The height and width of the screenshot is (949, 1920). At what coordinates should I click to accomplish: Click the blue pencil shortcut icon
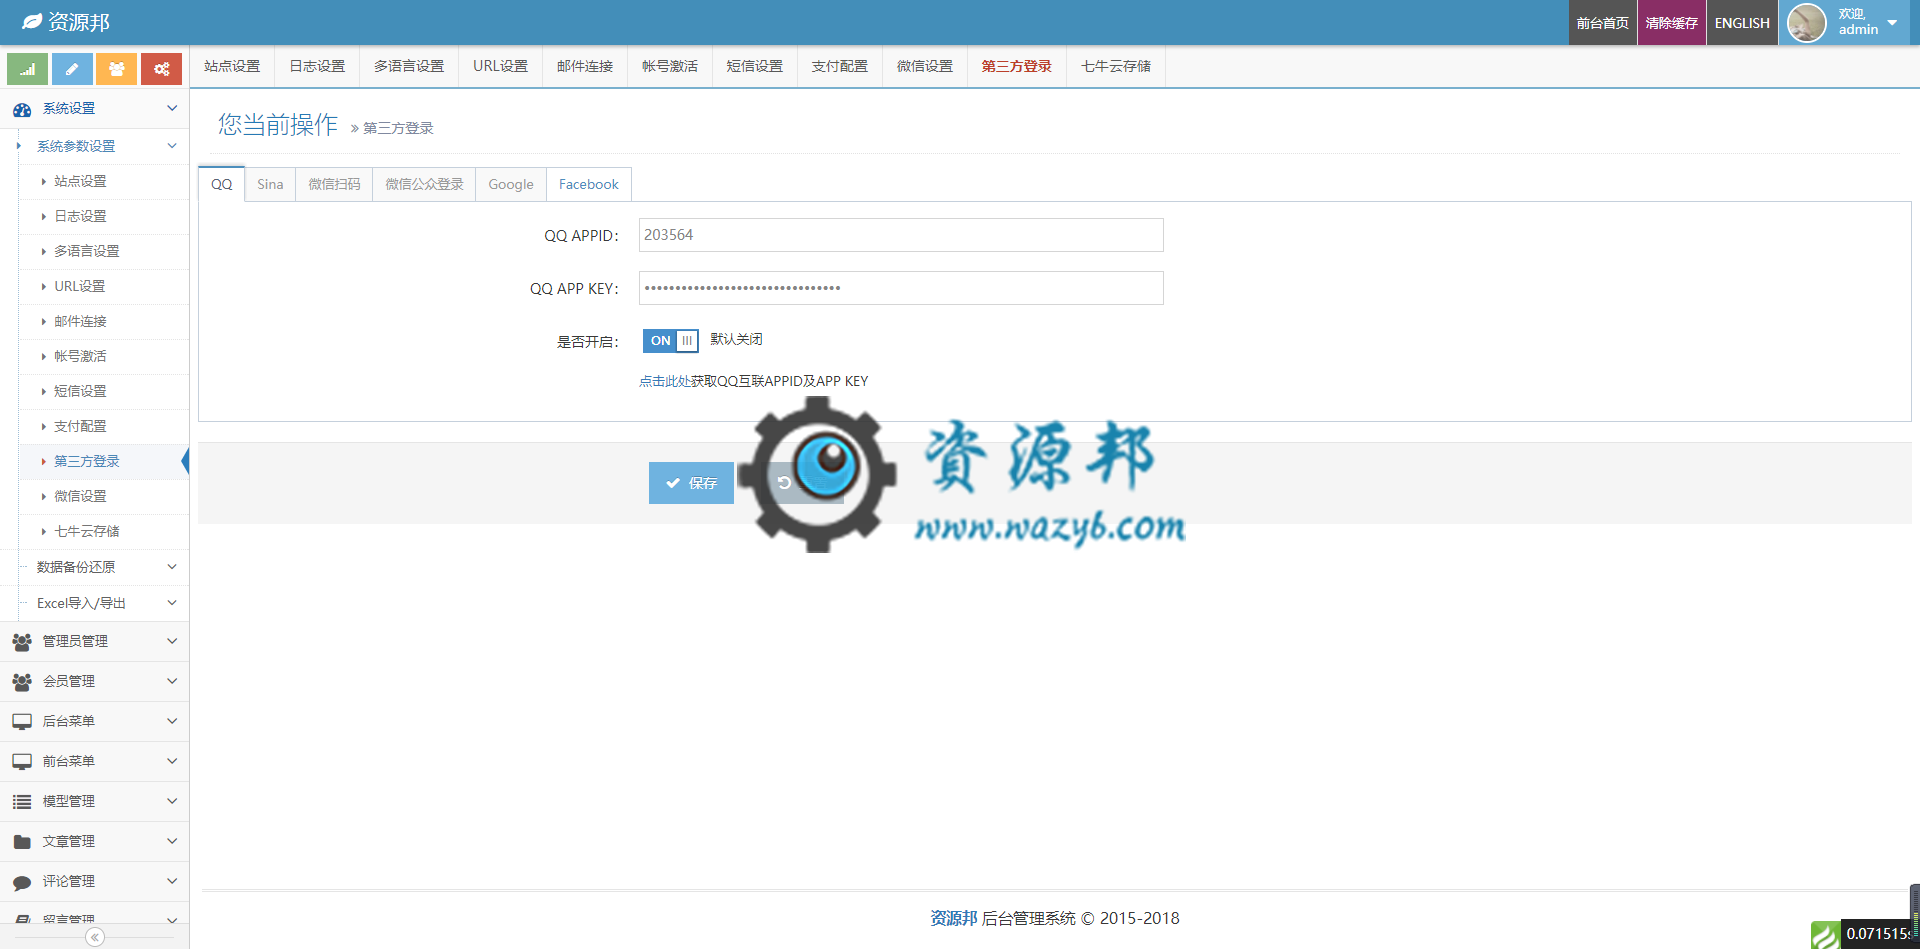pos(72,69)
